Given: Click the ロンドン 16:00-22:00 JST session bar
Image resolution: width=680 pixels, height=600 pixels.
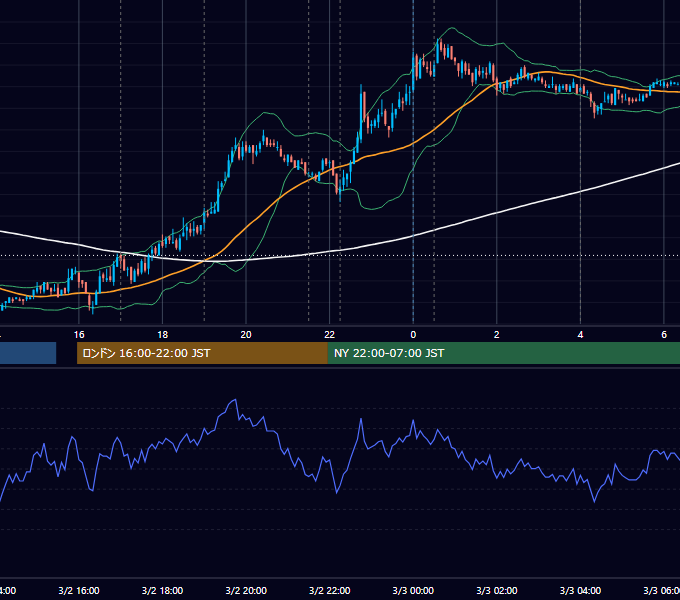Looking at the screenshot, I should [x=202, y=353].
